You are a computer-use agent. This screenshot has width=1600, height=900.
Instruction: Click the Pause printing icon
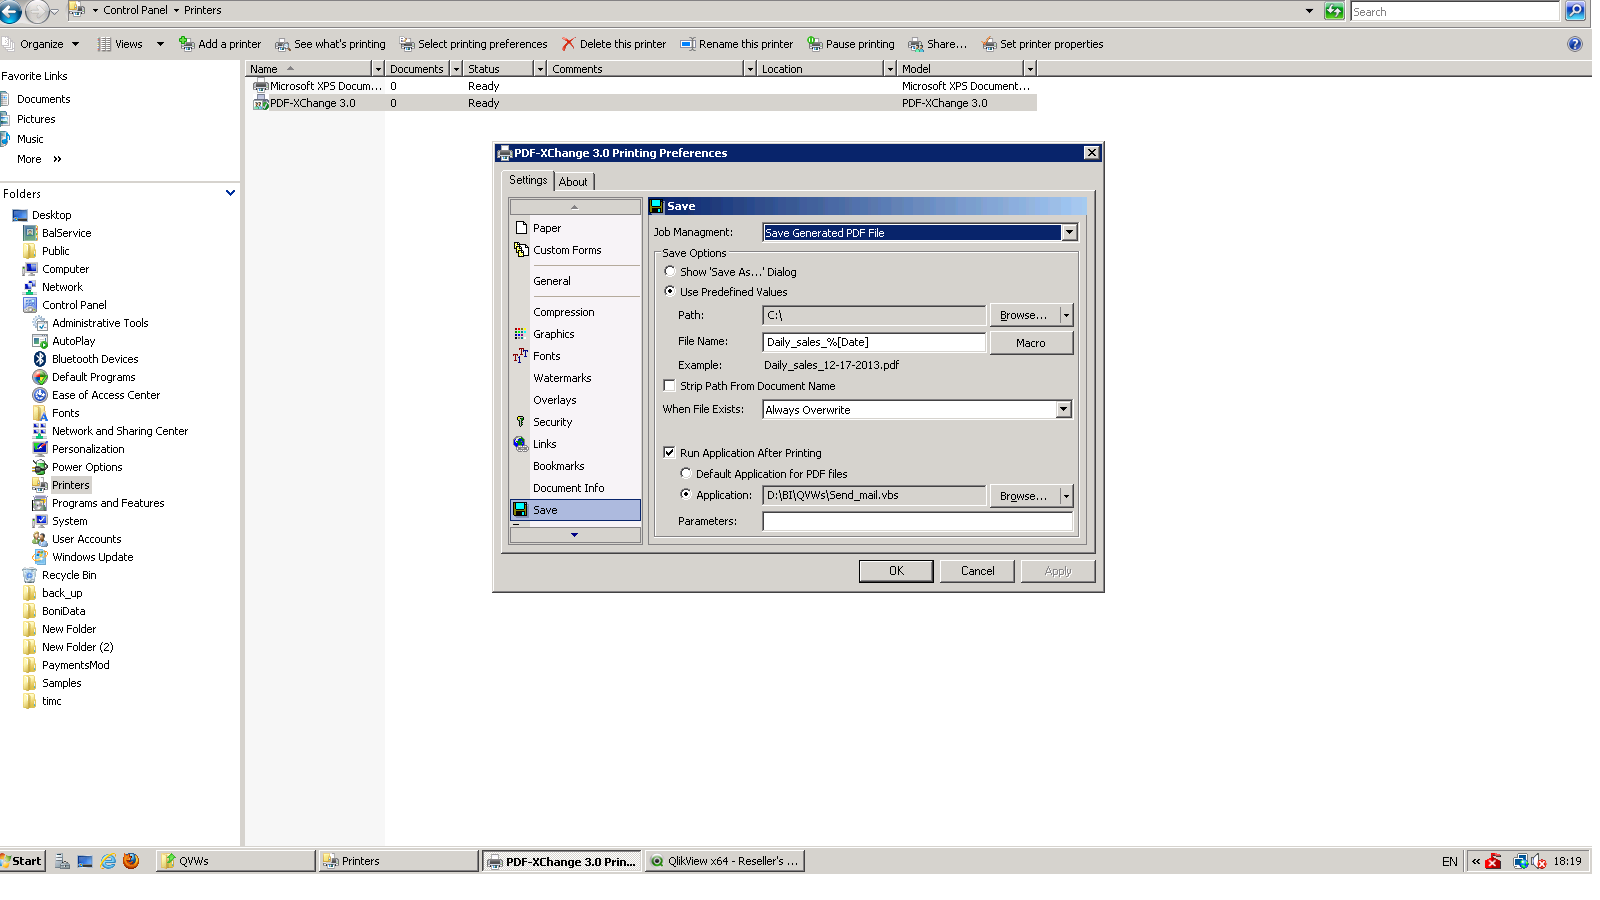click(815, 44)
